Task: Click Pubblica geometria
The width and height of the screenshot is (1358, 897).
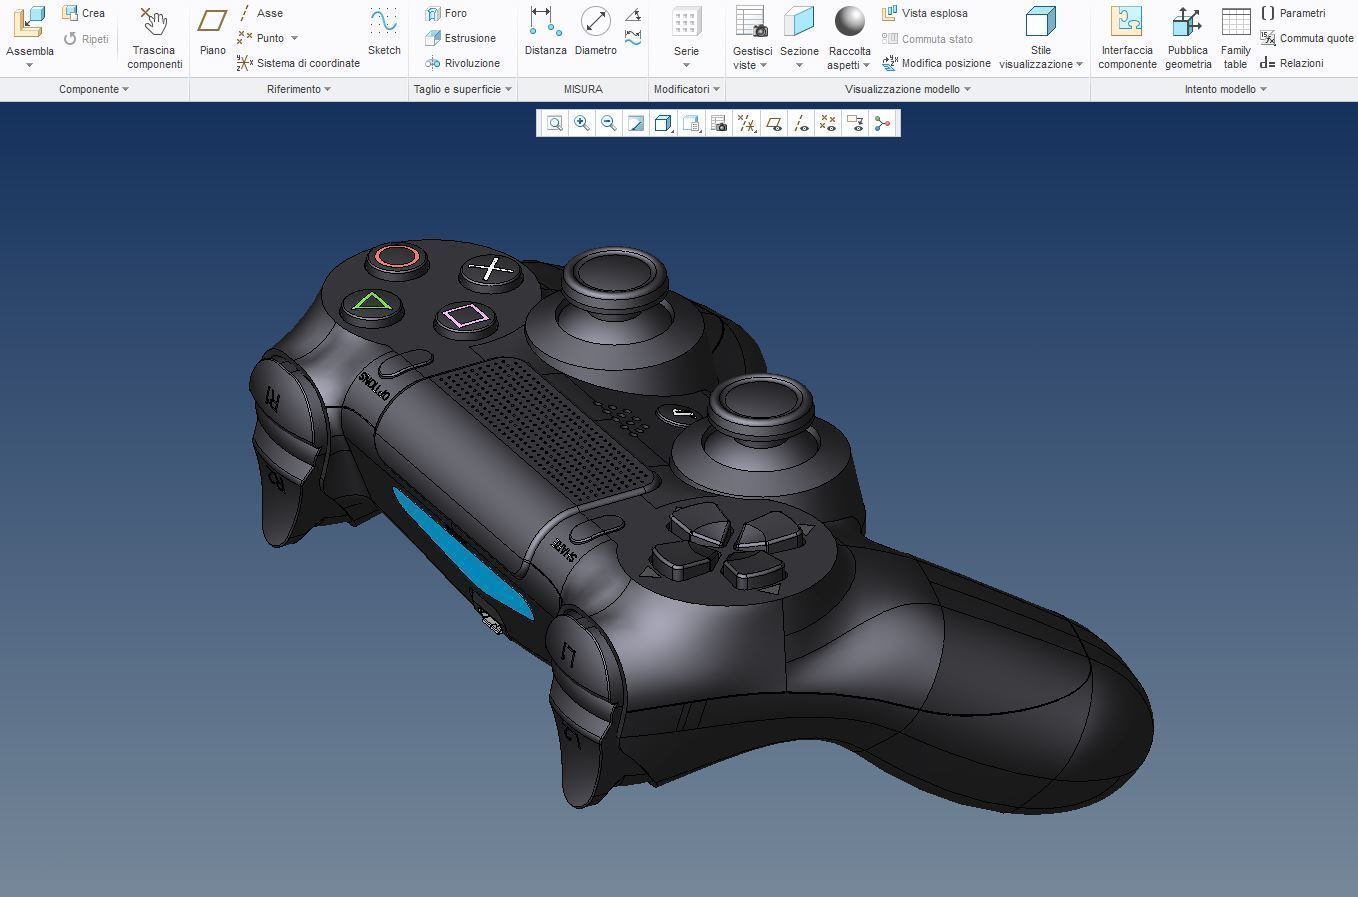Action: 1188,37
